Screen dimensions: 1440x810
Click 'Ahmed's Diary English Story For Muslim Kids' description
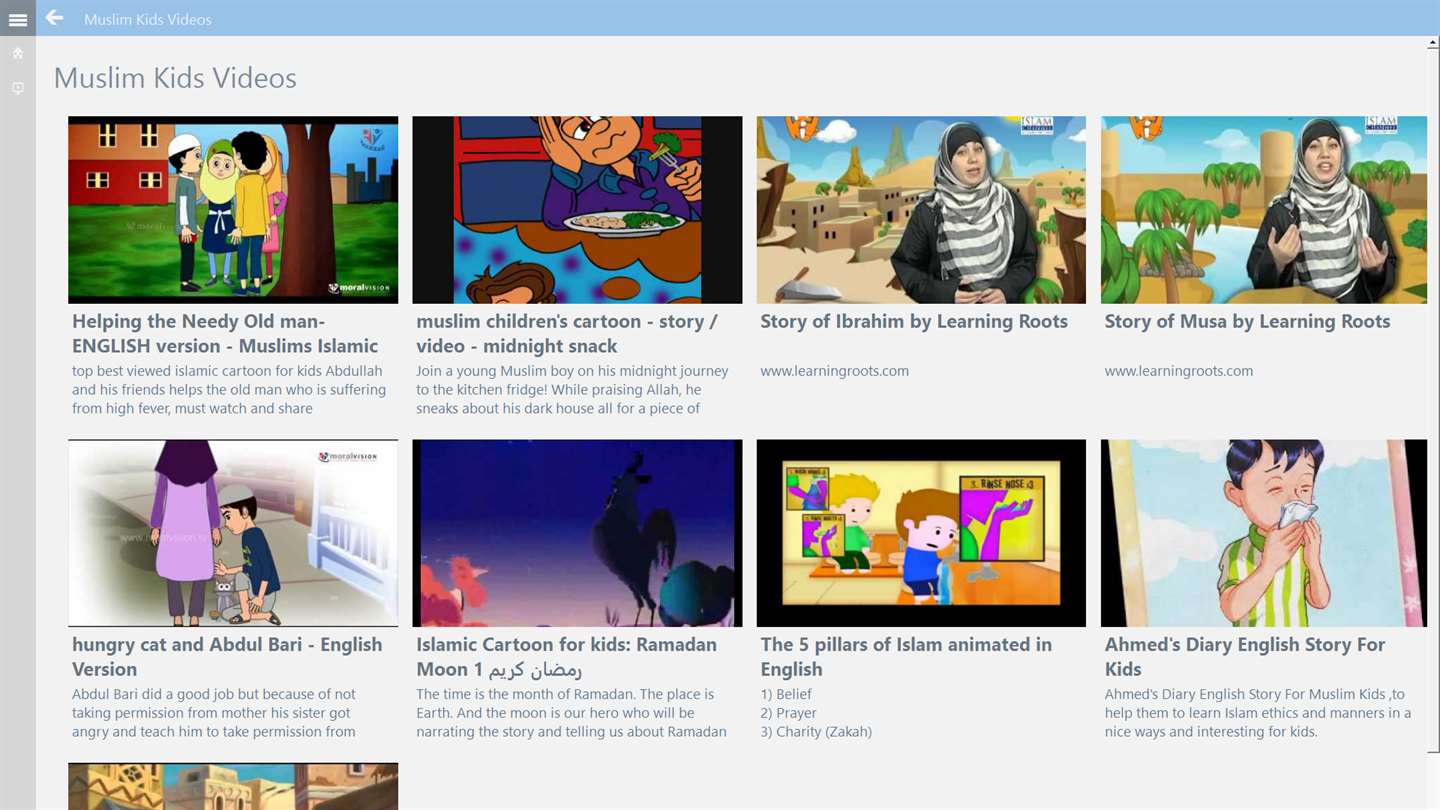1258,713
